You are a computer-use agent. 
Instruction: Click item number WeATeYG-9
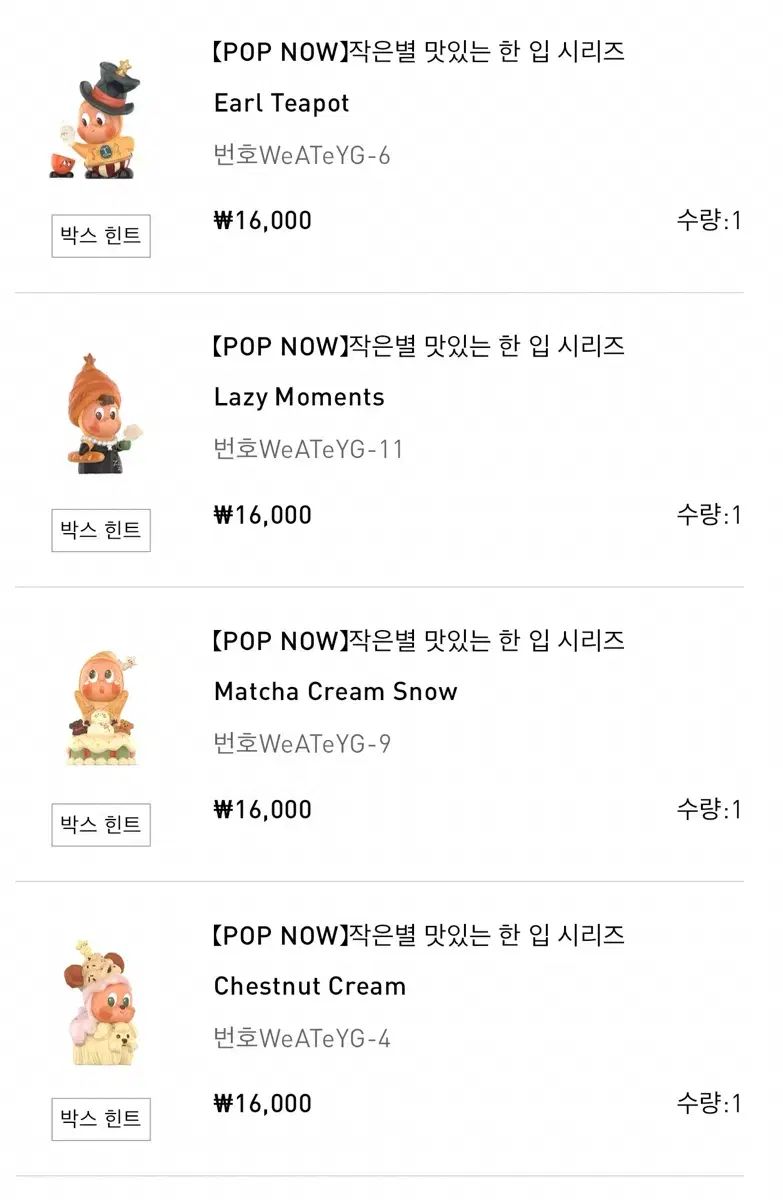[302, 744]
